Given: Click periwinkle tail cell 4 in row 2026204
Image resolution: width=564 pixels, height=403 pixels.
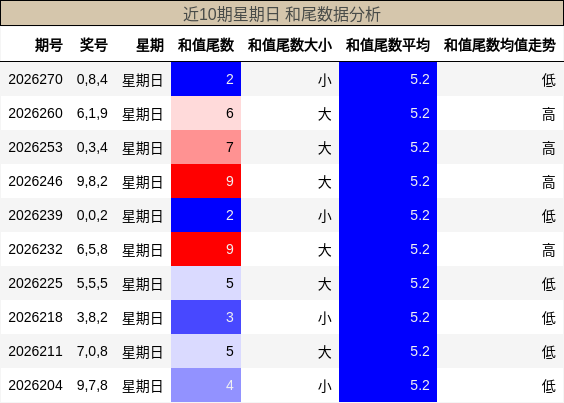Looking at the screenshot, I should coord(206,385).
